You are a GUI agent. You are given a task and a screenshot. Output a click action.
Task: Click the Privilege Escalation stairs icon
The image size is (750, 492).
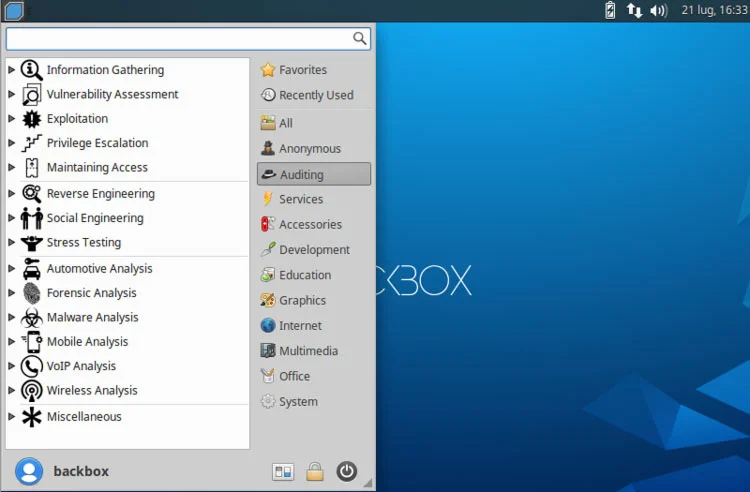point(32,143)
